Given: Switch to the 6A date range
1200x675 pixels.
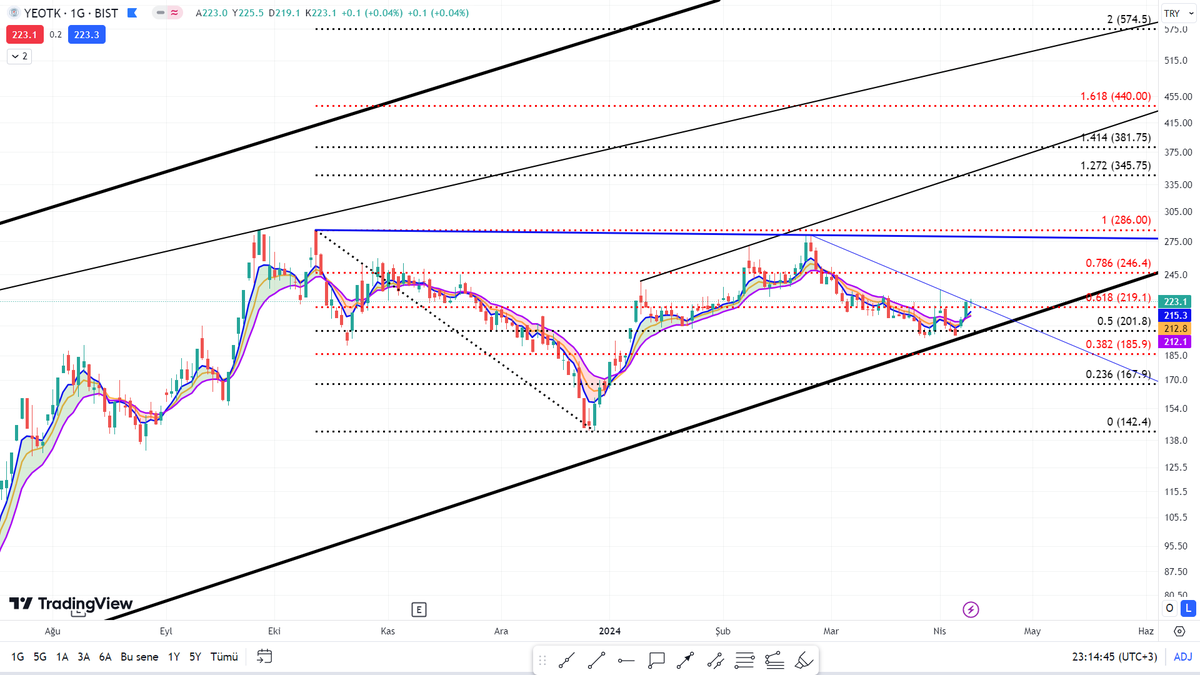Looking at the screenshot, I should coord(105,657).
